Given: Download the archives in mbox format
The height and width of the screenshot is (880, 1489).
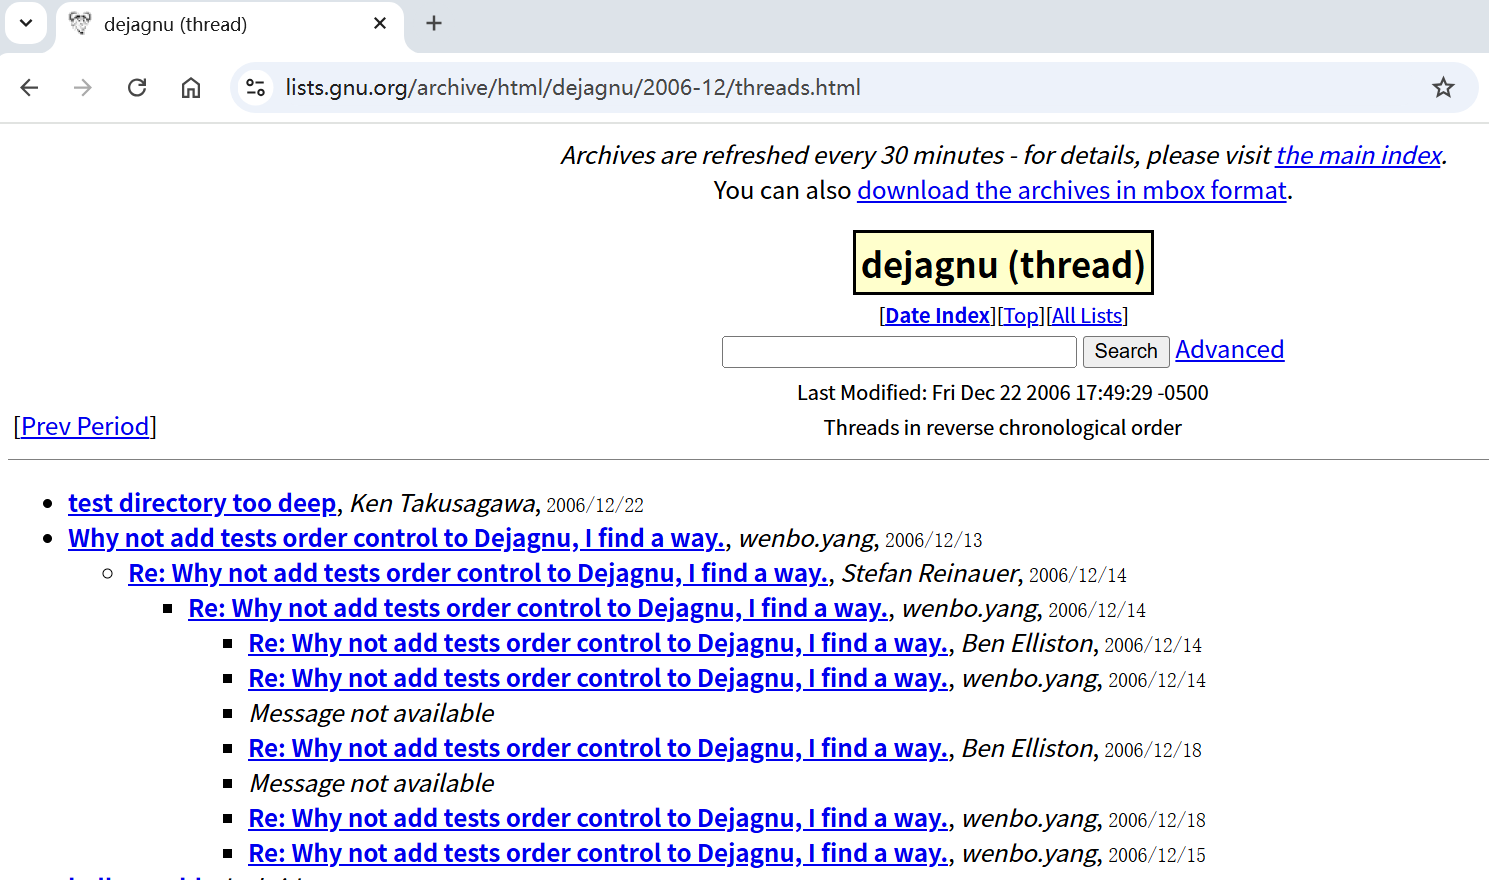Looking at the screenshot, I should 1072,190.
